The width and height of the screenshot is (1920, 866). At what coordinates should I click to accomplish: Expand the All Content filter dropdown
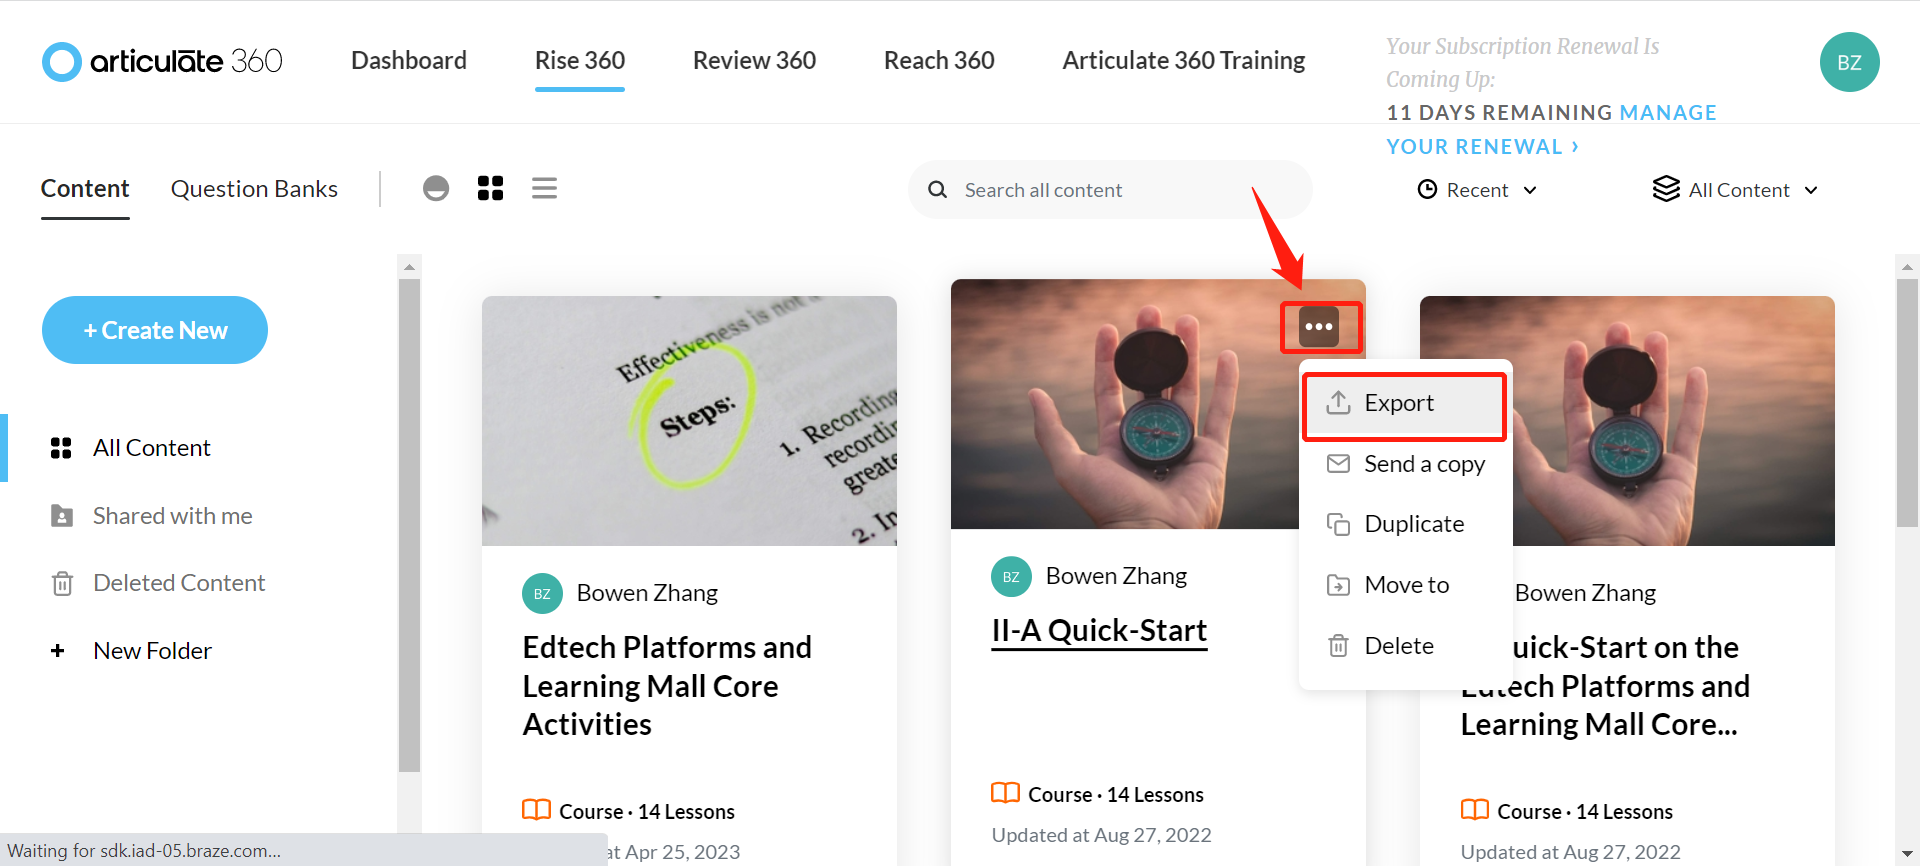coord(1735,190)
